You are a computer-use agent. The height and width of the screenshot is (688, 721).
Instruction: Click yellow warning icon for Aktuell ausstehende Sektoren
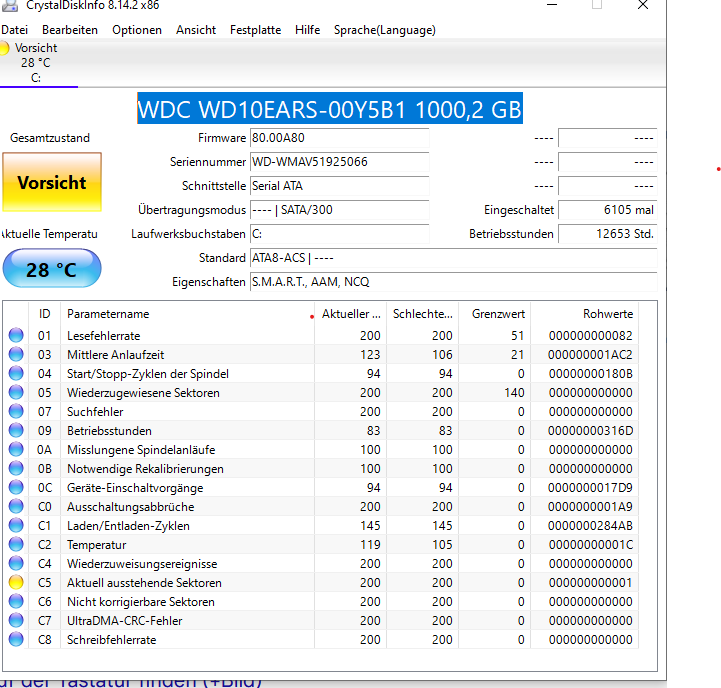pos(16,582)
